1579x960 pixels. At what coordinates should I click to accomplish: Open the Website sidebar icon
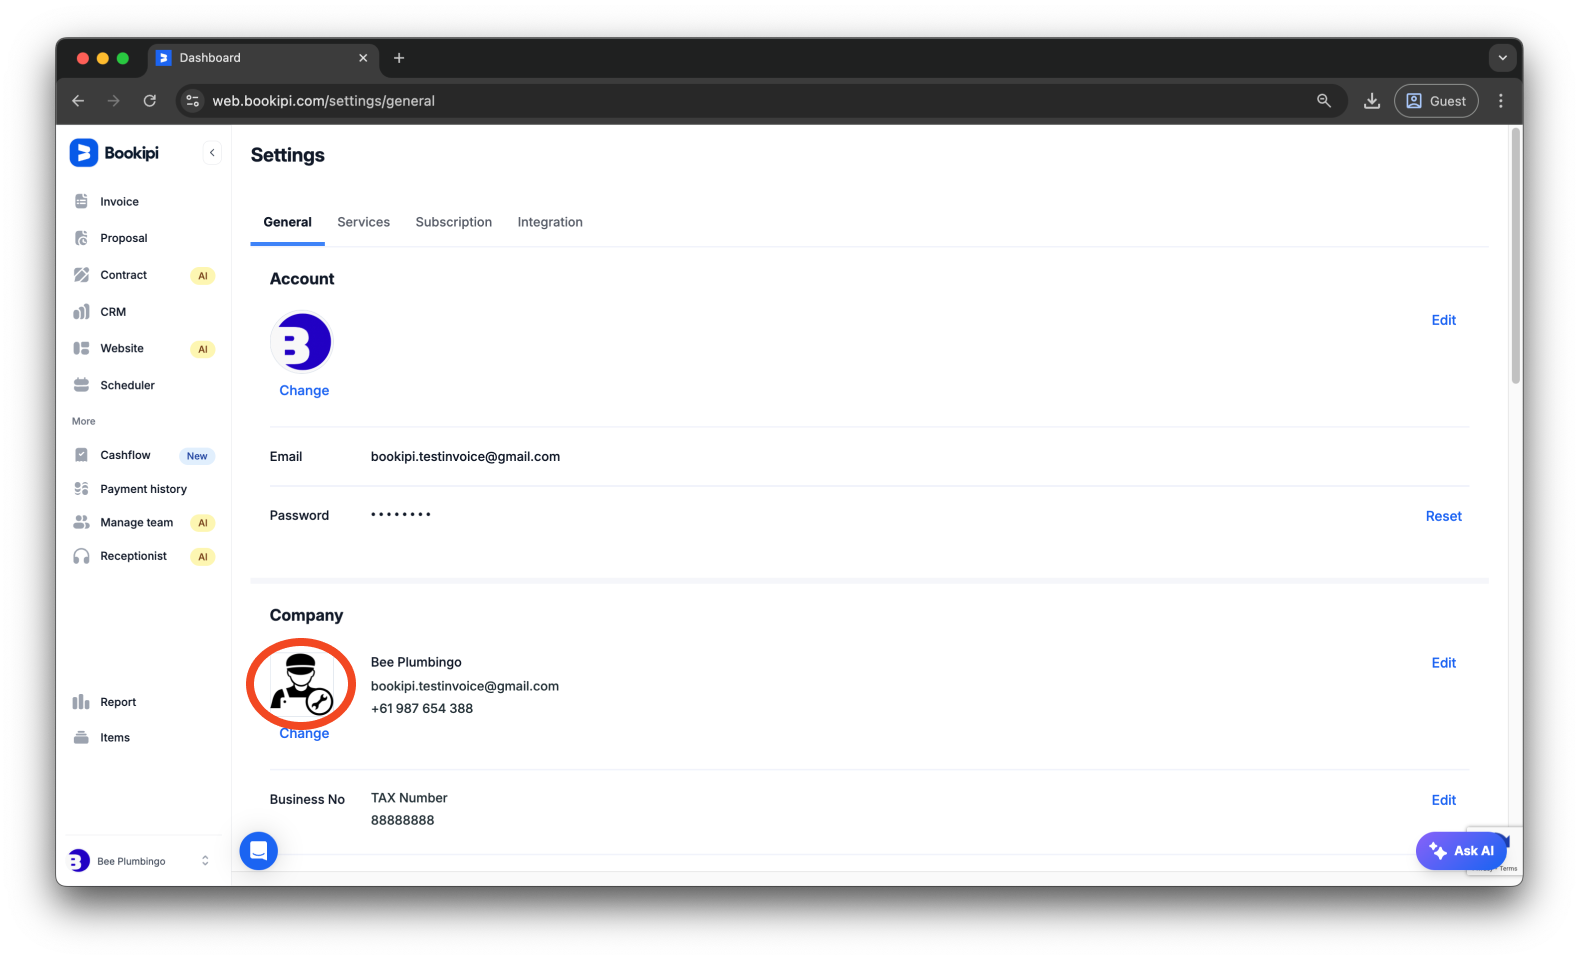click(81, 348)
